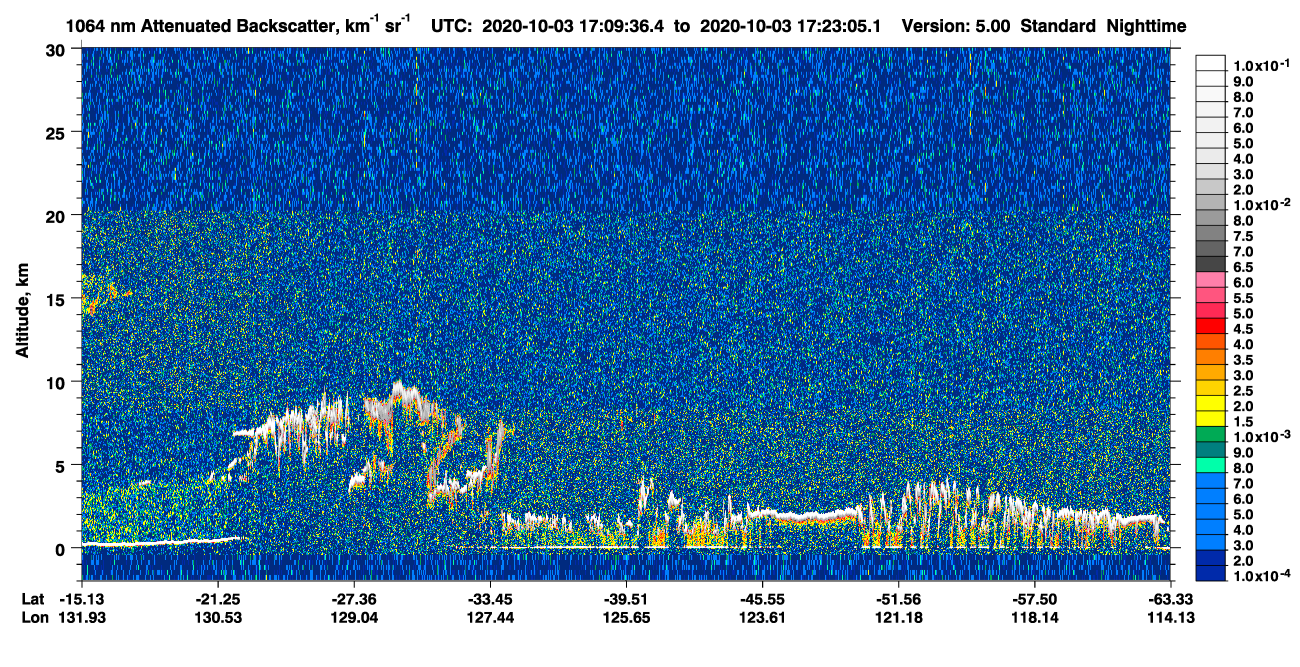The width and height of the screenshot is (1300, 667).
Task: Click longitude value '118.14'
Action: coord(1034,617)
